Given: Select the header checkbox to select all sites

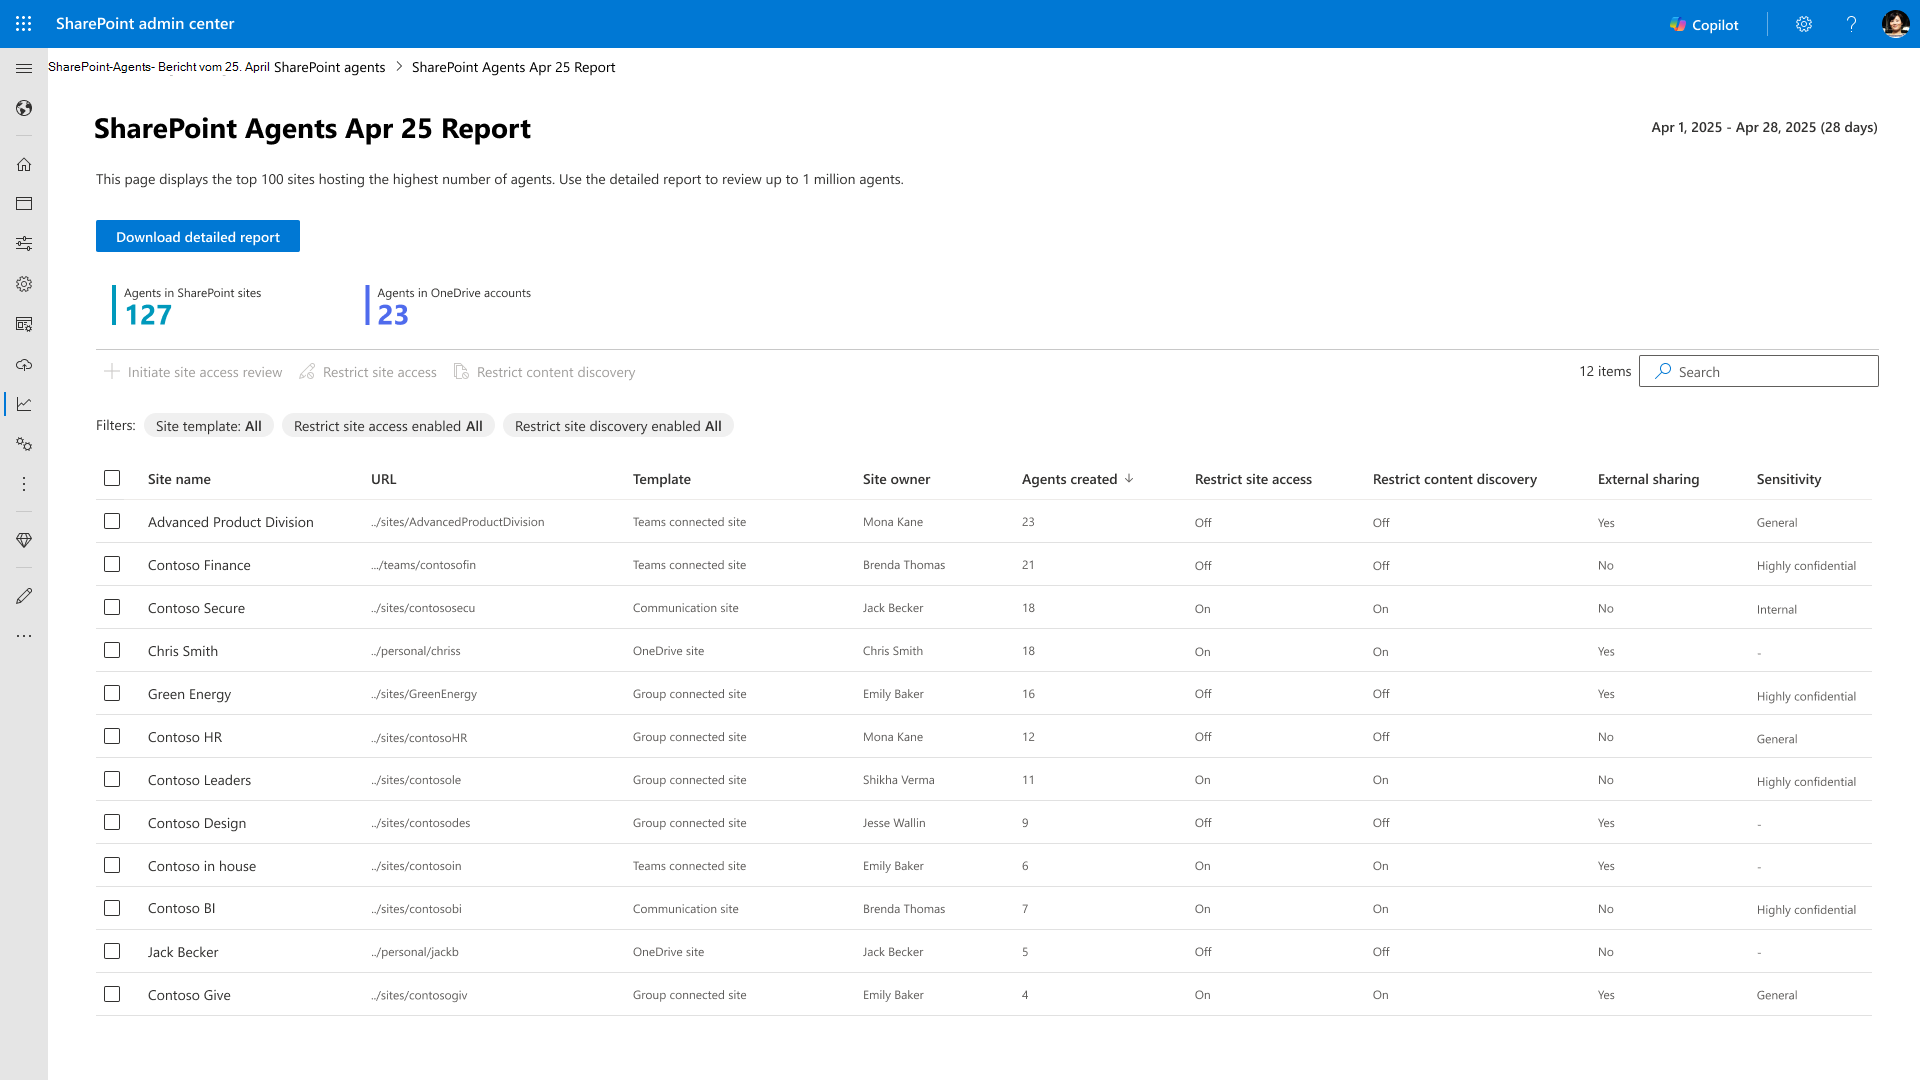Looking at the screenshot, I should coord(111,478).
